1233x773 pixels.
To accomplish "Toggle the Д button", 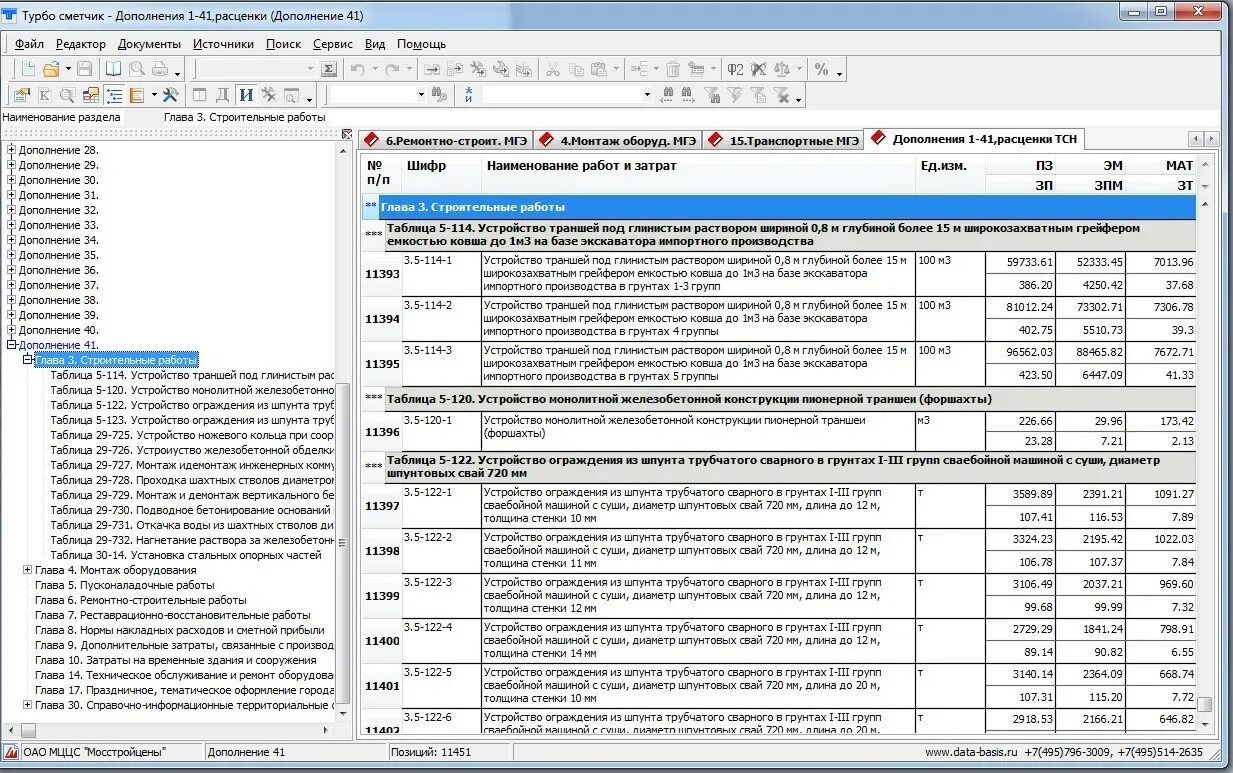I will click(222, 95).
